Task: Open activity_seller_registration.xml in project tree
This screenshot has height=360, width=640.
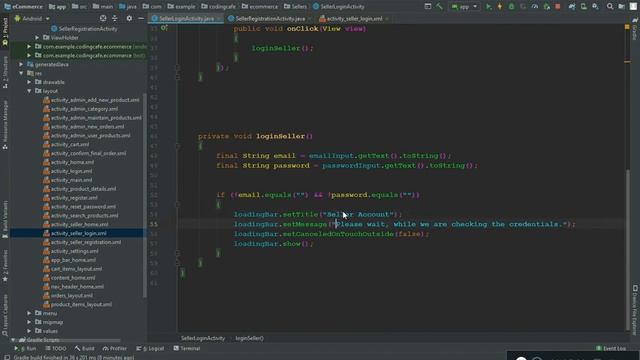Action: [86, 242]
